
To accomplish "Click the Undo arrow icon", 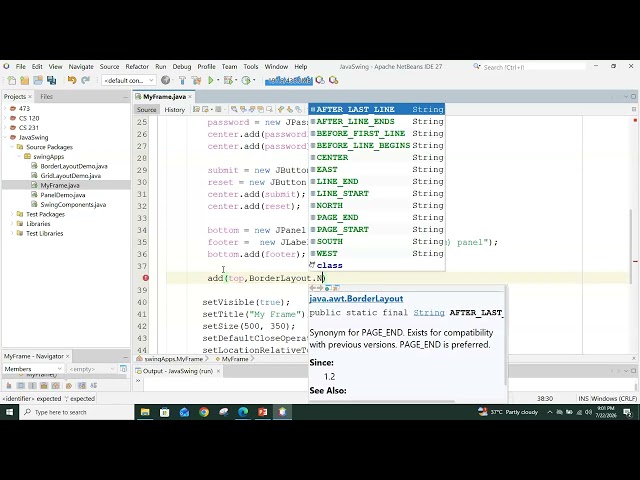I will (x=72, y=80).
